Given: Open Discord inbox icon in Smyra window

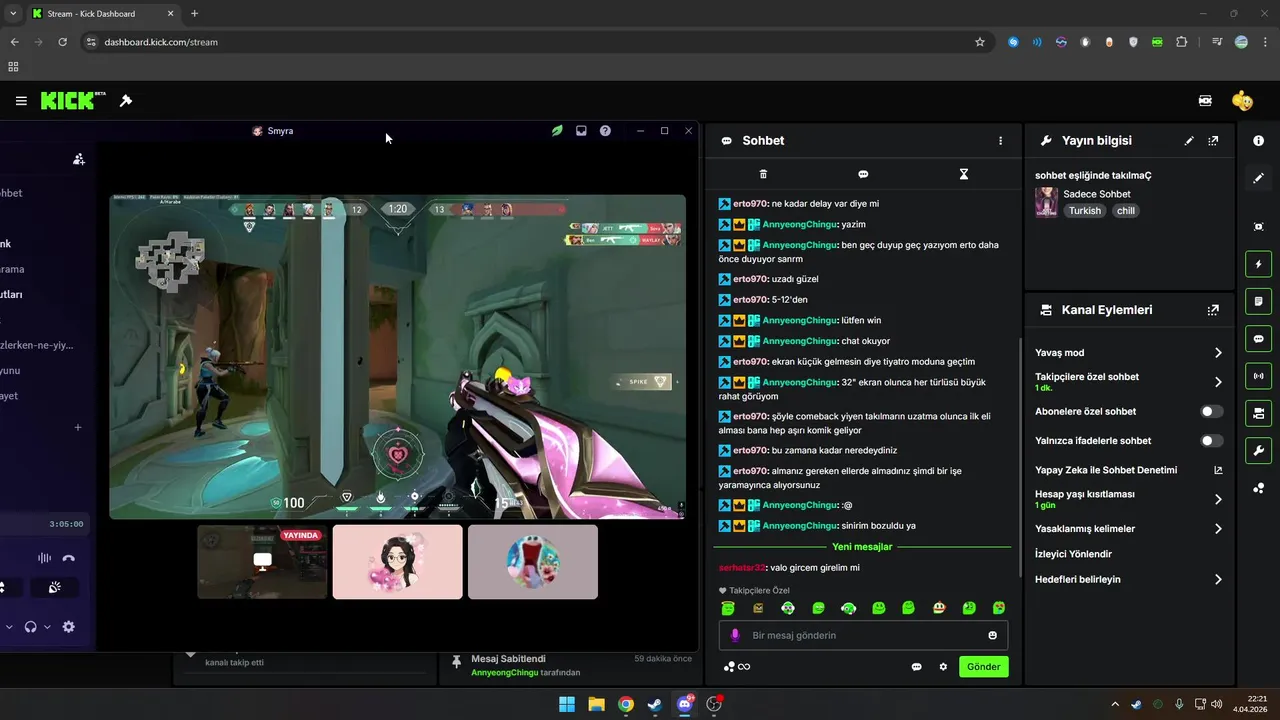Looking at the screenshot, I should pyautogui.click(x=581, y=131).
